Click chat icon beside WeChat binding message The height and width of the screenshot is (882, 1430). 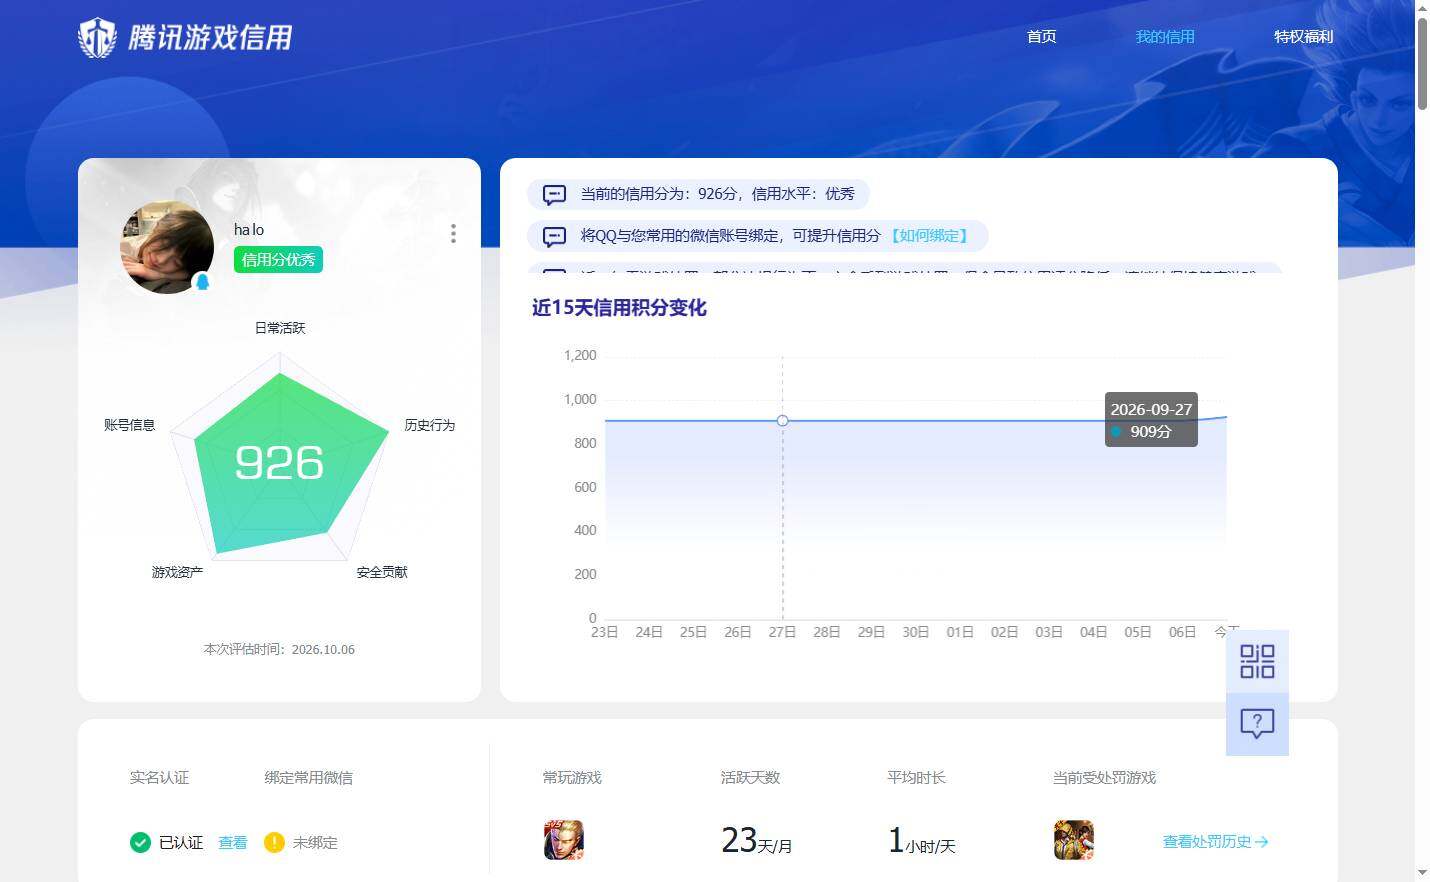coord(554,236)
